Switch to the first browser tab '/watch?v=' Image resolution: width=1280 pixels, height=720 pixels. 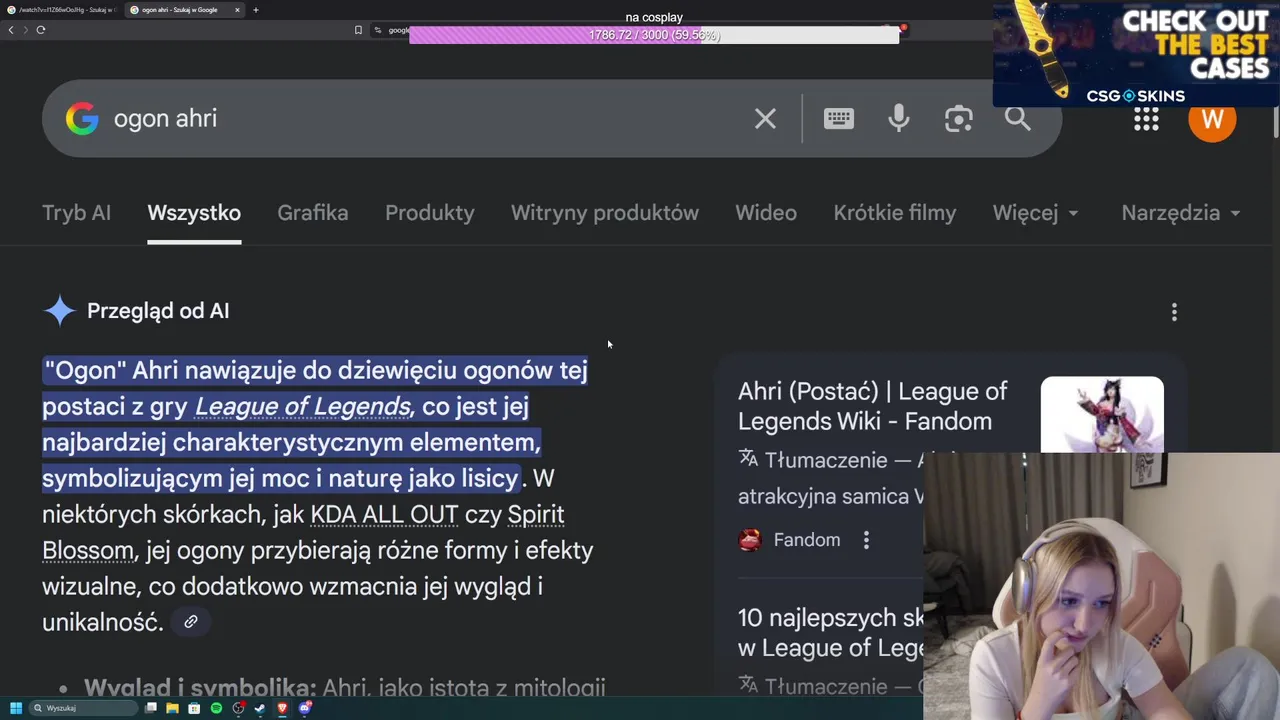pyautogui.click(x=62, y=10)
